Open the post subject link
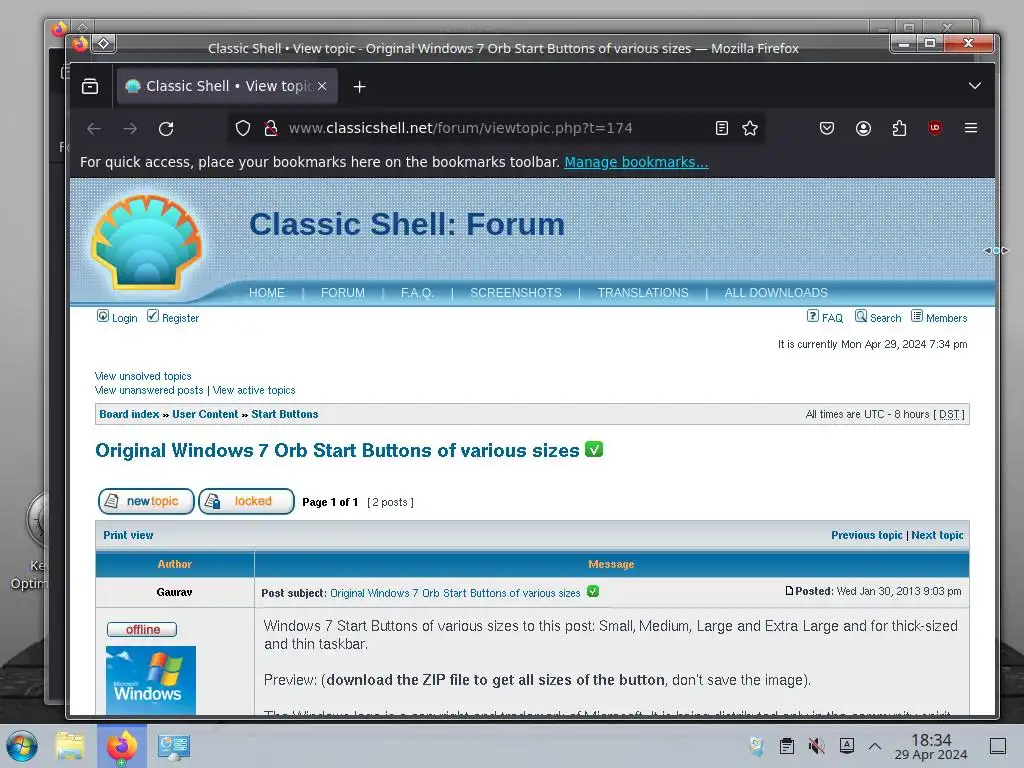 pyautogui.click(x=455, y=593)
